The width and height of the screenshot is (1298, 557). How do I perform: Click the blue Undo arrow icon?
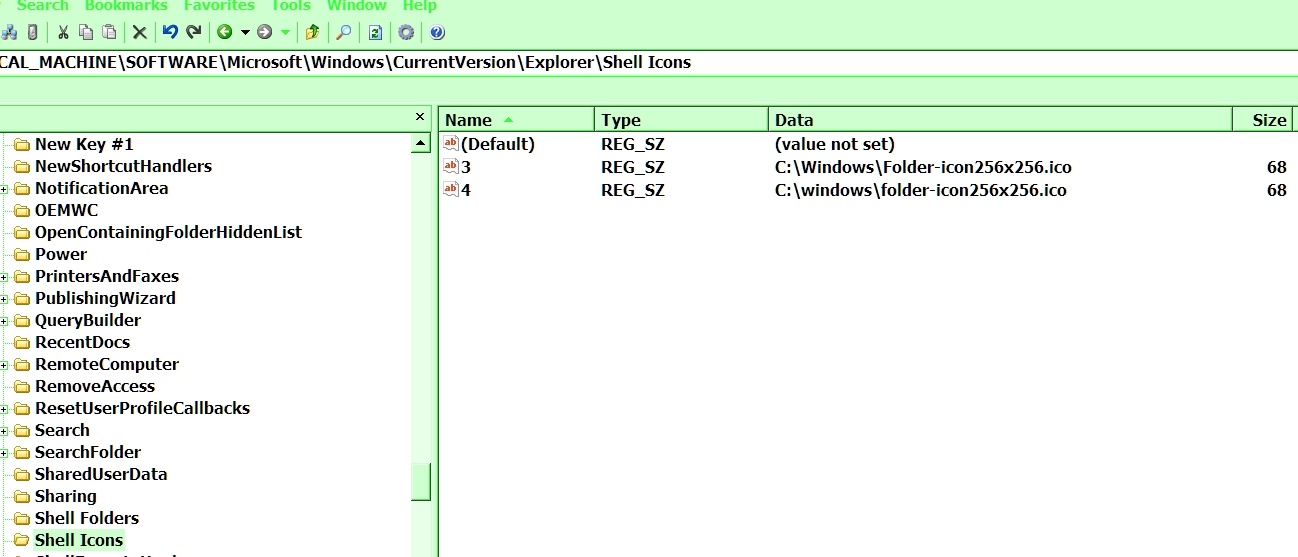click(x=170, y=32)
